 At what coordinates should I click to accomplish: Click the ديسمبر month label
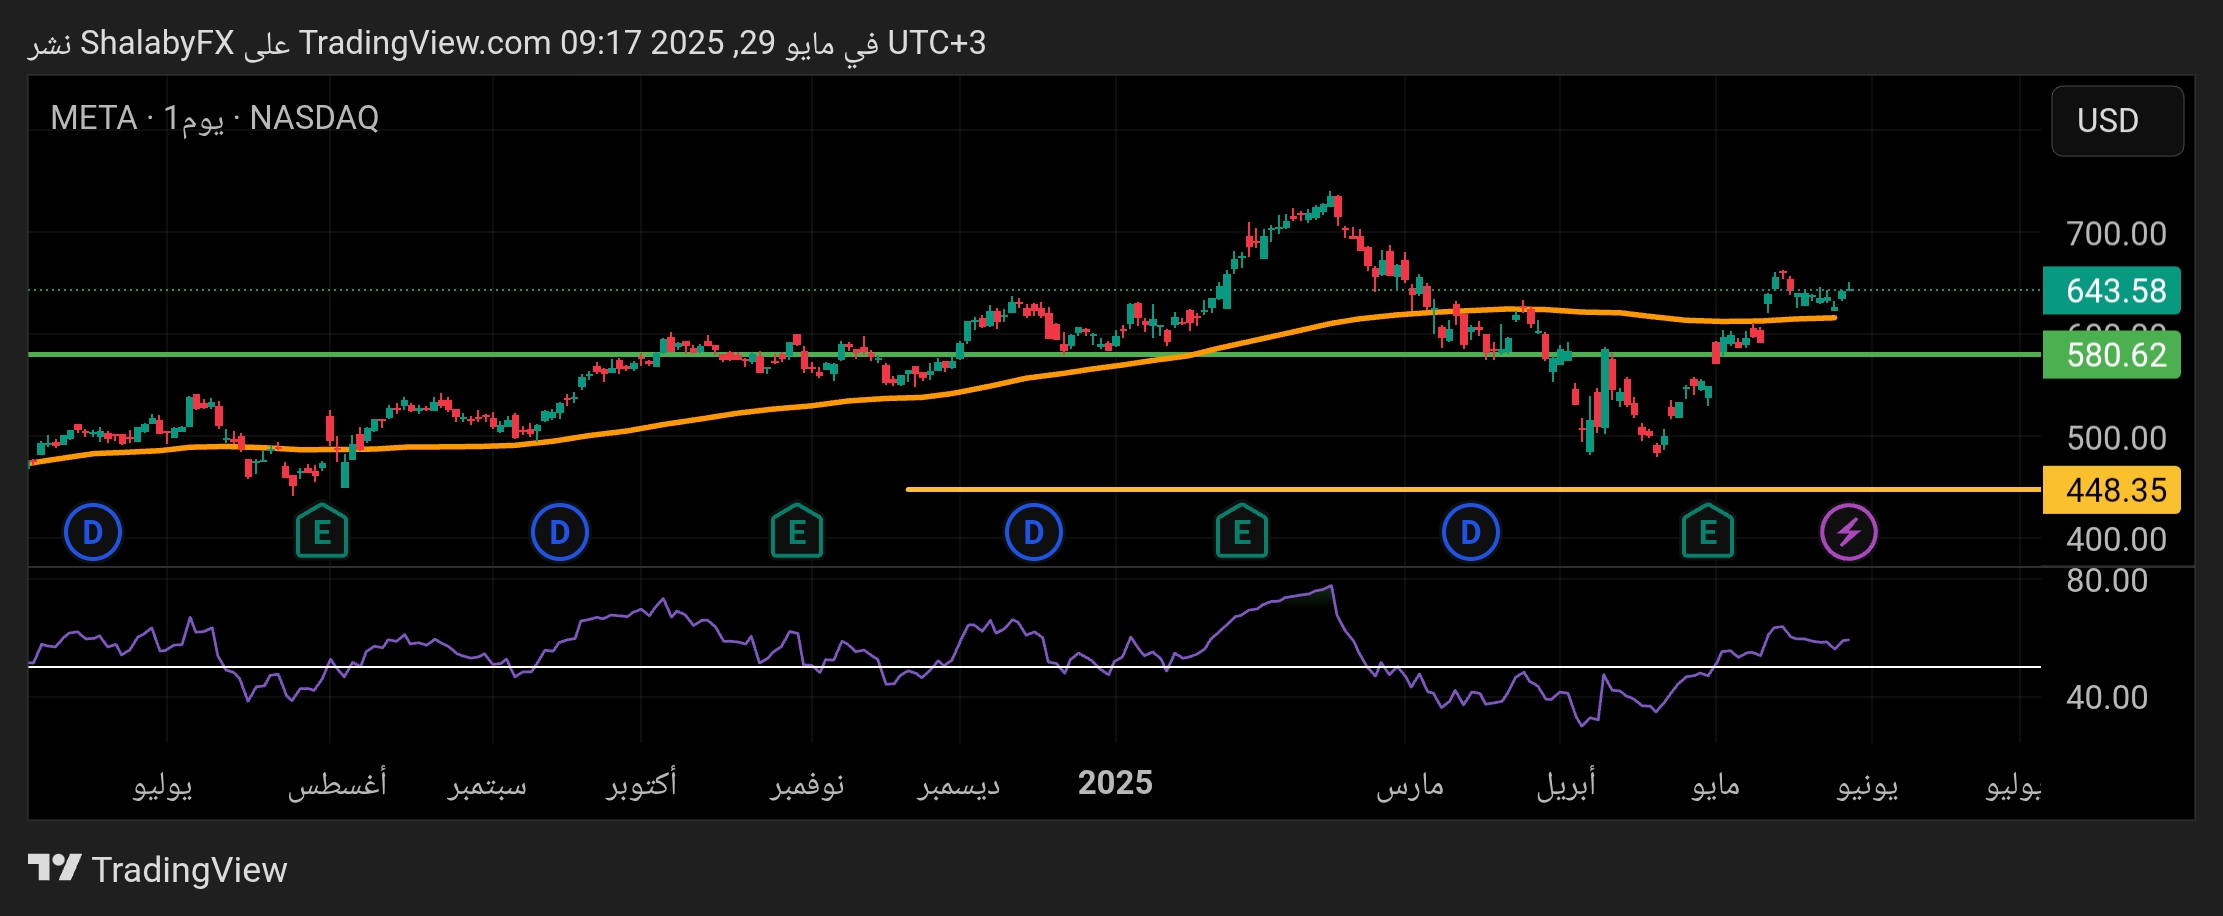pos(959,784)
